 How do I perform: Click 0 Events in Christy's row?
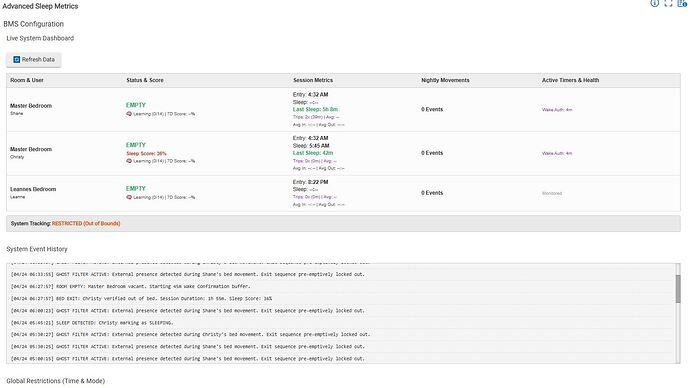click(432, 153)
